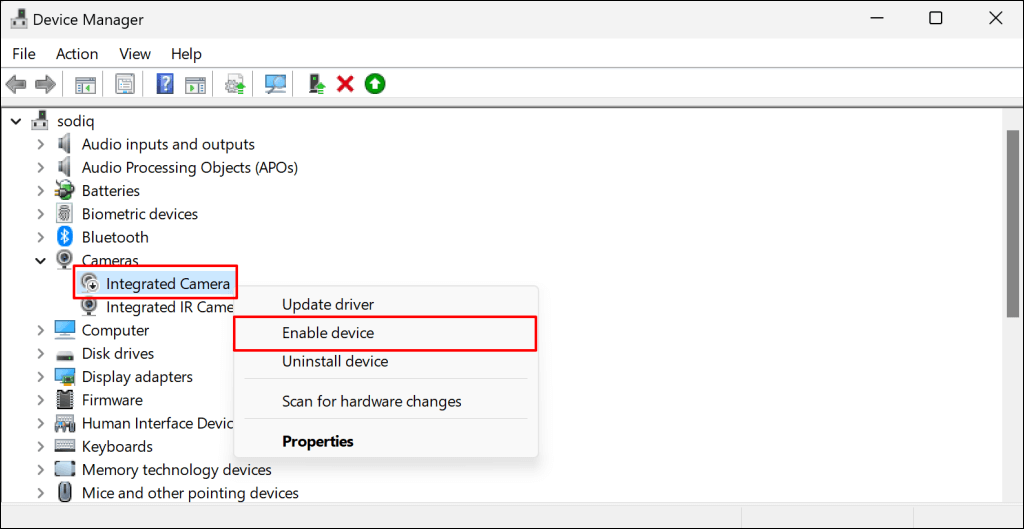Click the gear with green arrow toolbar icon
Screen dimensions: 1024x529
coord(236,84)
